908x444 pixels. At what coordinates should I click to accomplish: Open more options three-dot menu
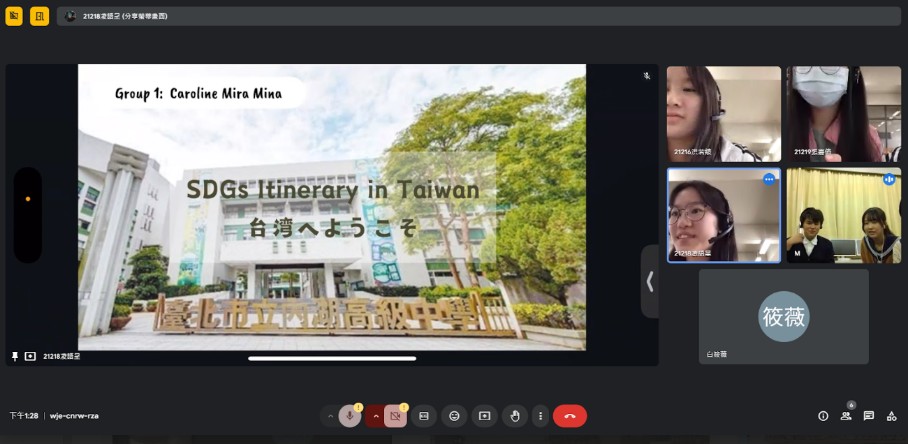(x=541, y=416)
